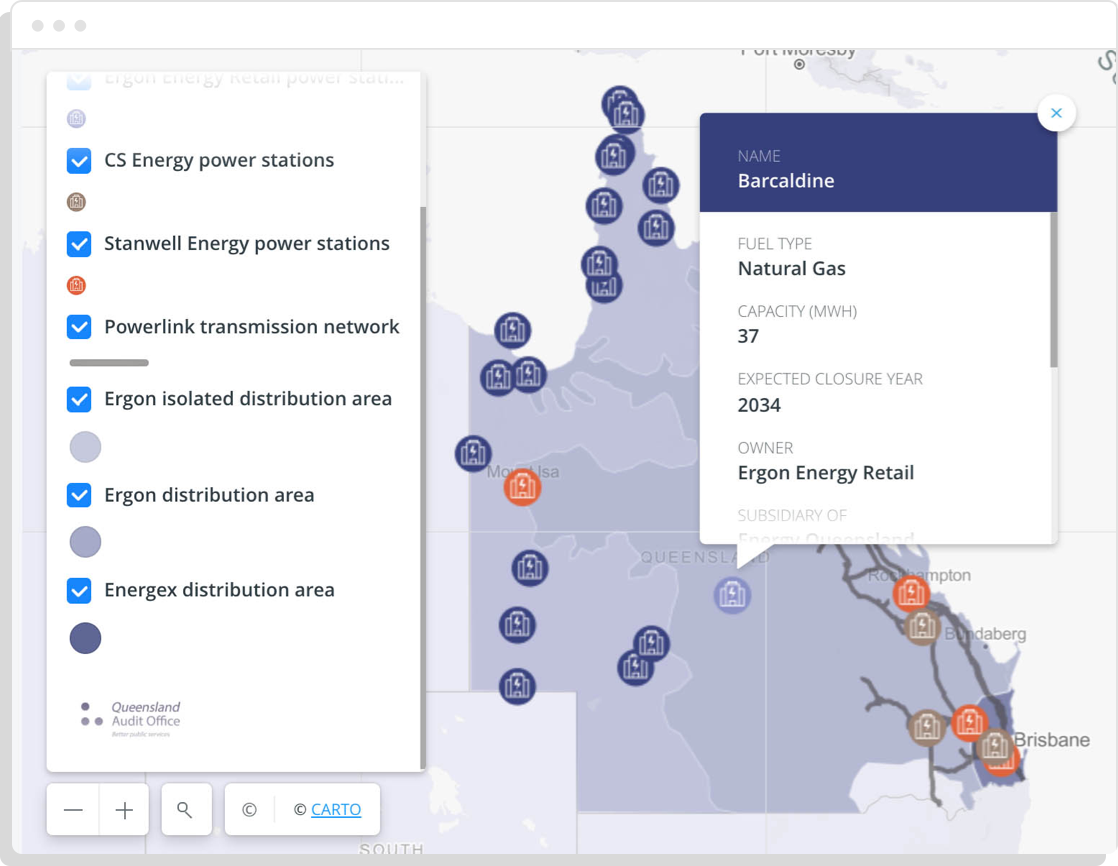Viewport: 1118px width, 866px height.
Task: Uncheck Ergon distribution area checkbox
Action: [x=79, y=495]
